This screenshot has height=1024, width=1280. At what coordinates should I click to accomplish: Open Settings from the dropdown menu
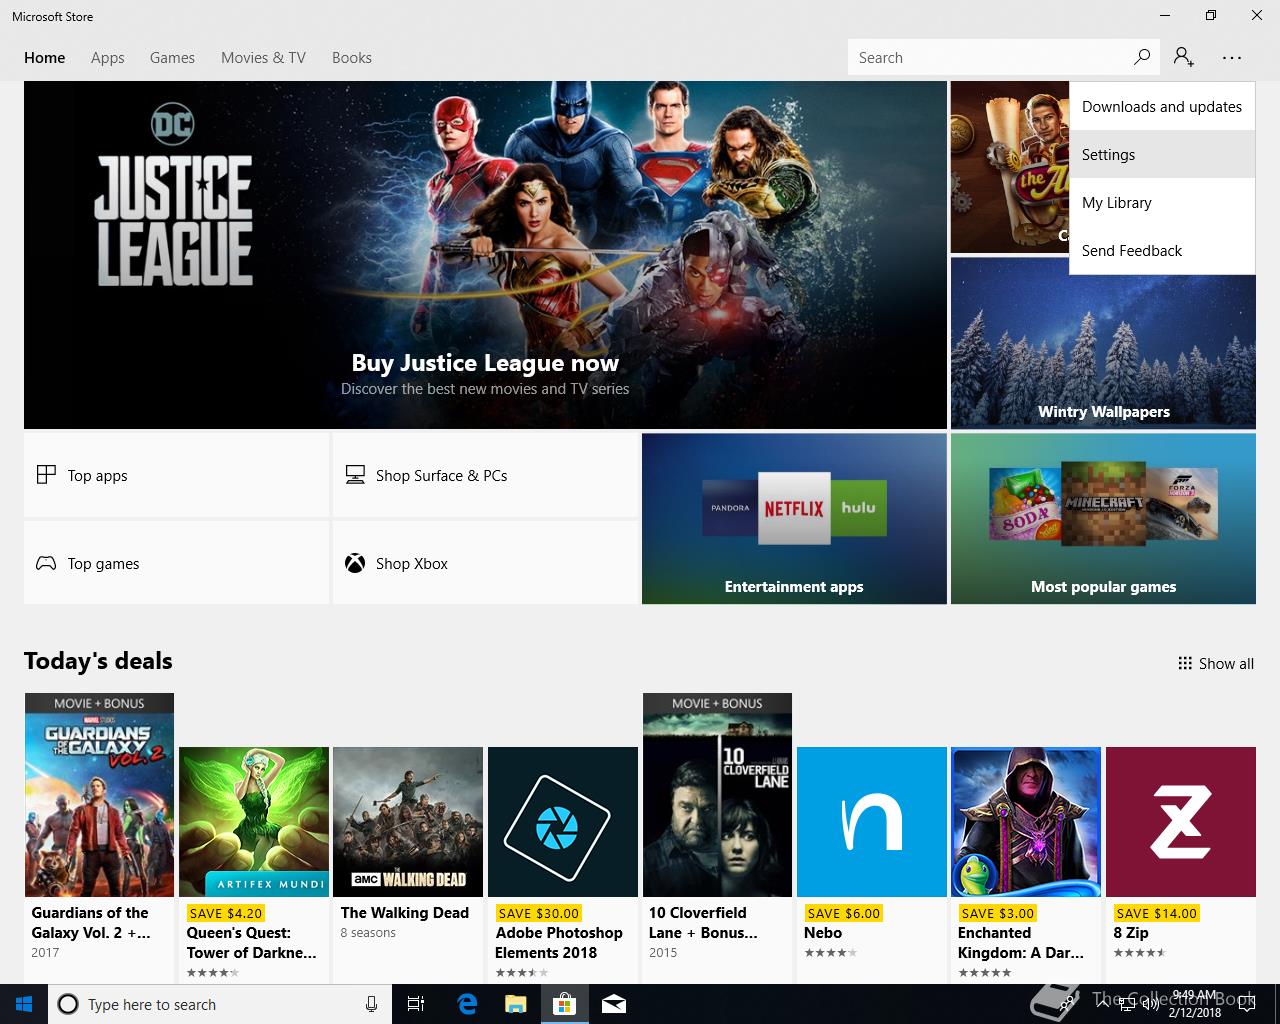pyautogui.click(x=1162, y=154)
